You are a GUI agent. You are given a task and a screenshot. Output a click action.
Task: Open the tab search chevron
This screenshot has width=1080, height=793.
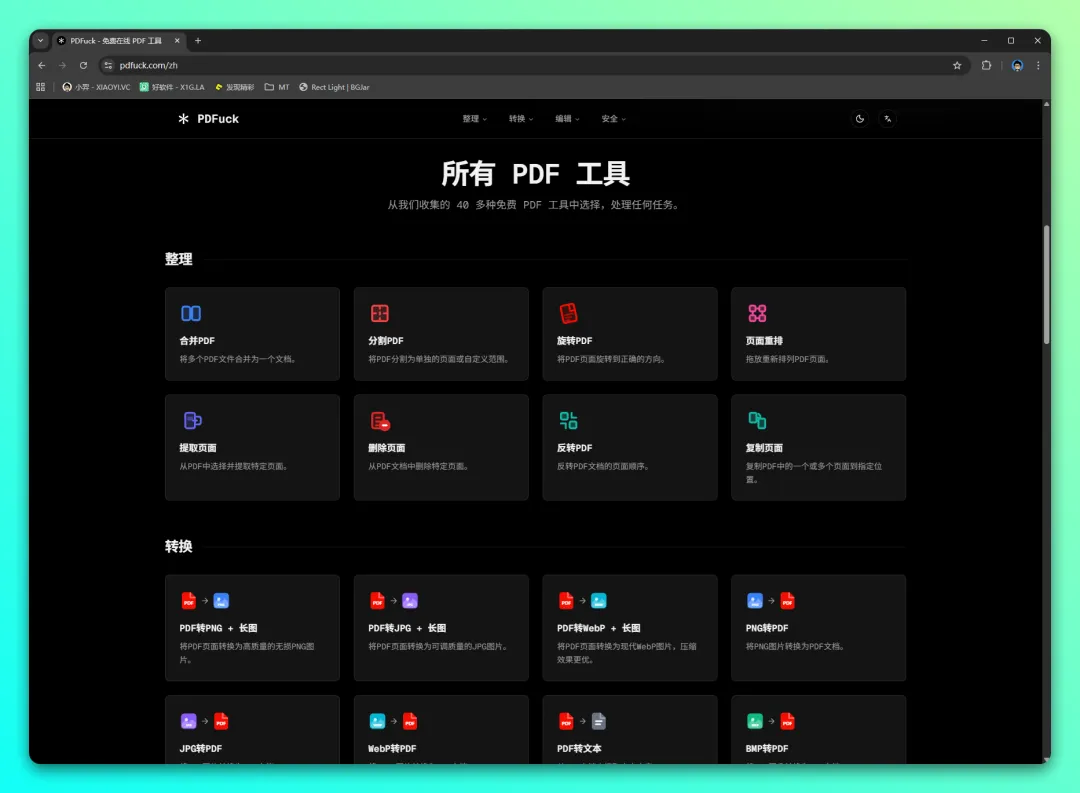pos(41,41)
